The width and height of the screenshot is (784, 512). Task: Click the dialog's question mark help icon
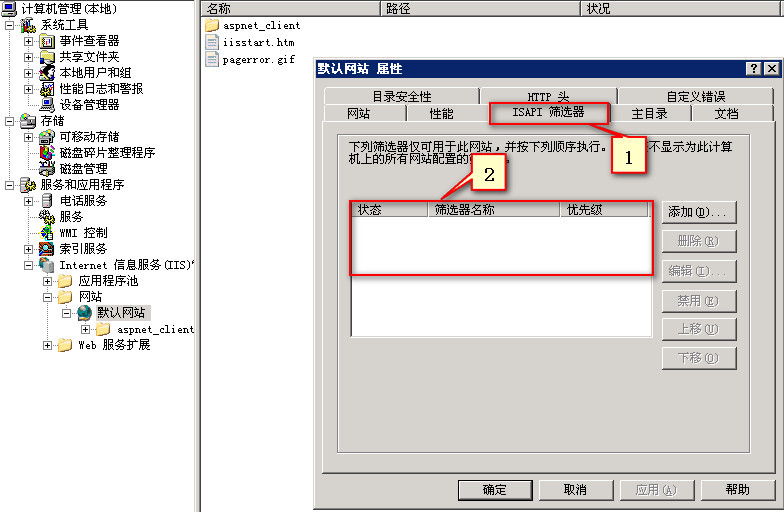pos(754,68)
